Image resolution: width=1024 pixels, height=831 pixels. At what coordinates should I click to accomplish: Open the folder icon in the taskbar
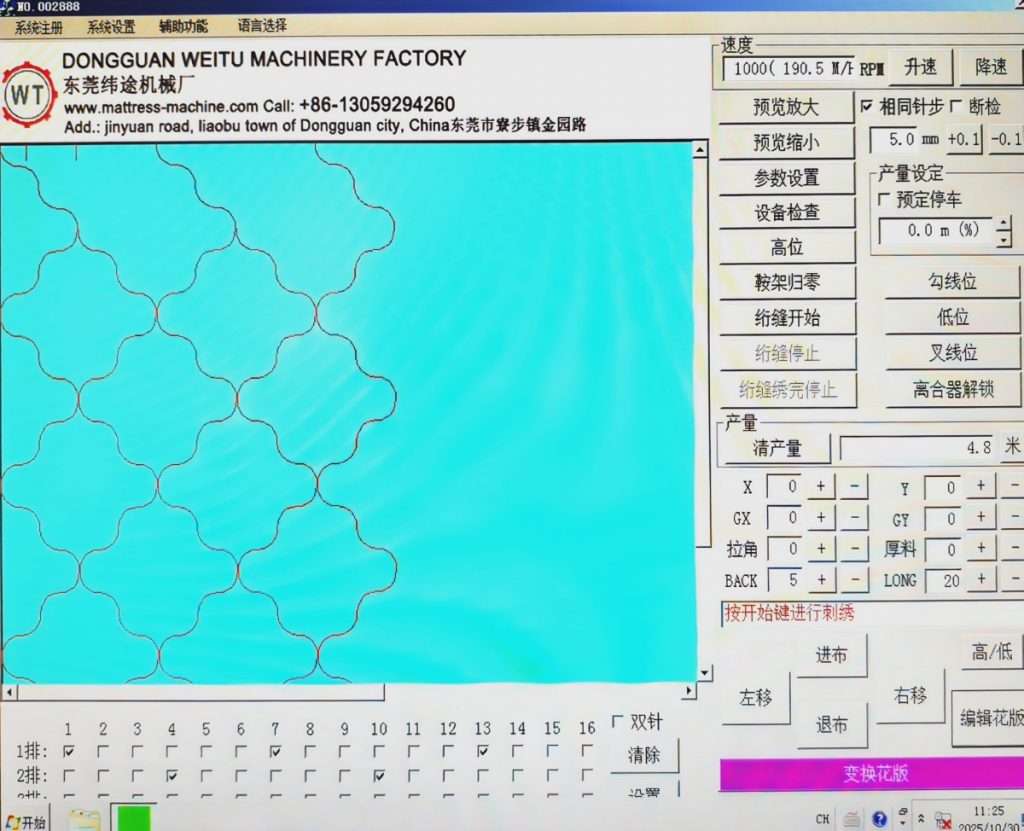pyautogui.click(x=83, y=820)
